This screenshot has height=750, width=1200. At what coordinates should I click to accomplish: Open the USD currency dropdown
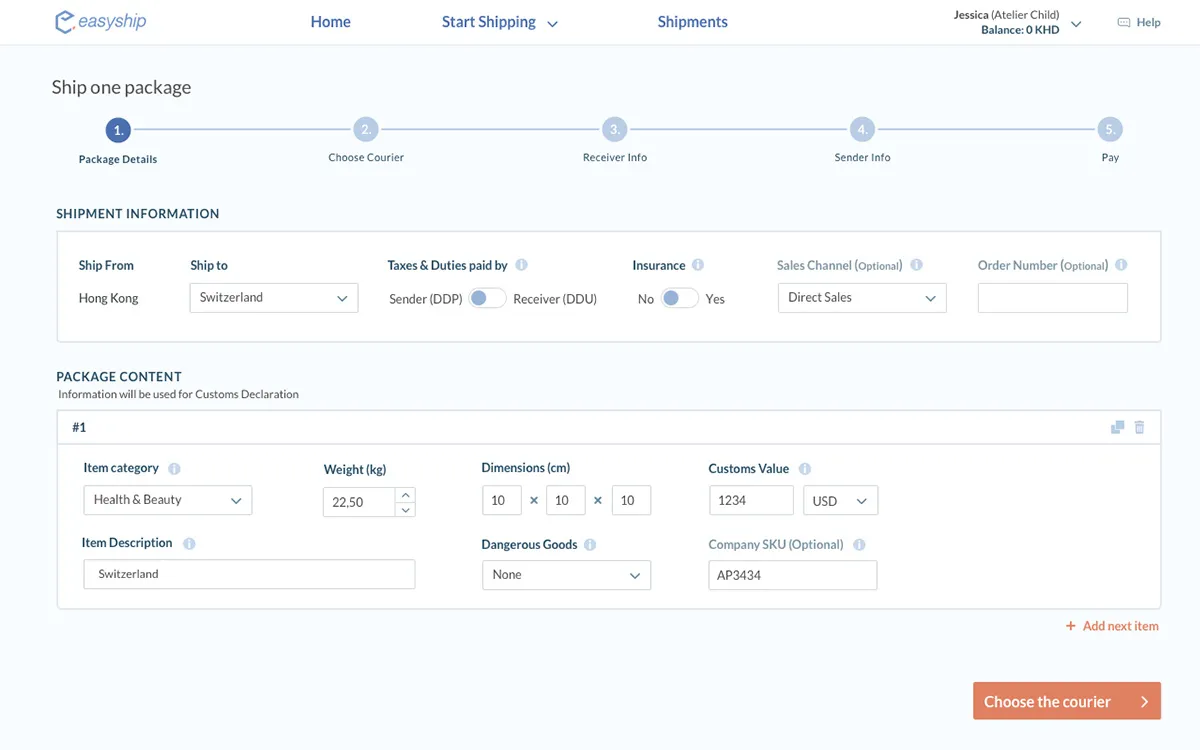pyautogui.click(x=840, y=501)
